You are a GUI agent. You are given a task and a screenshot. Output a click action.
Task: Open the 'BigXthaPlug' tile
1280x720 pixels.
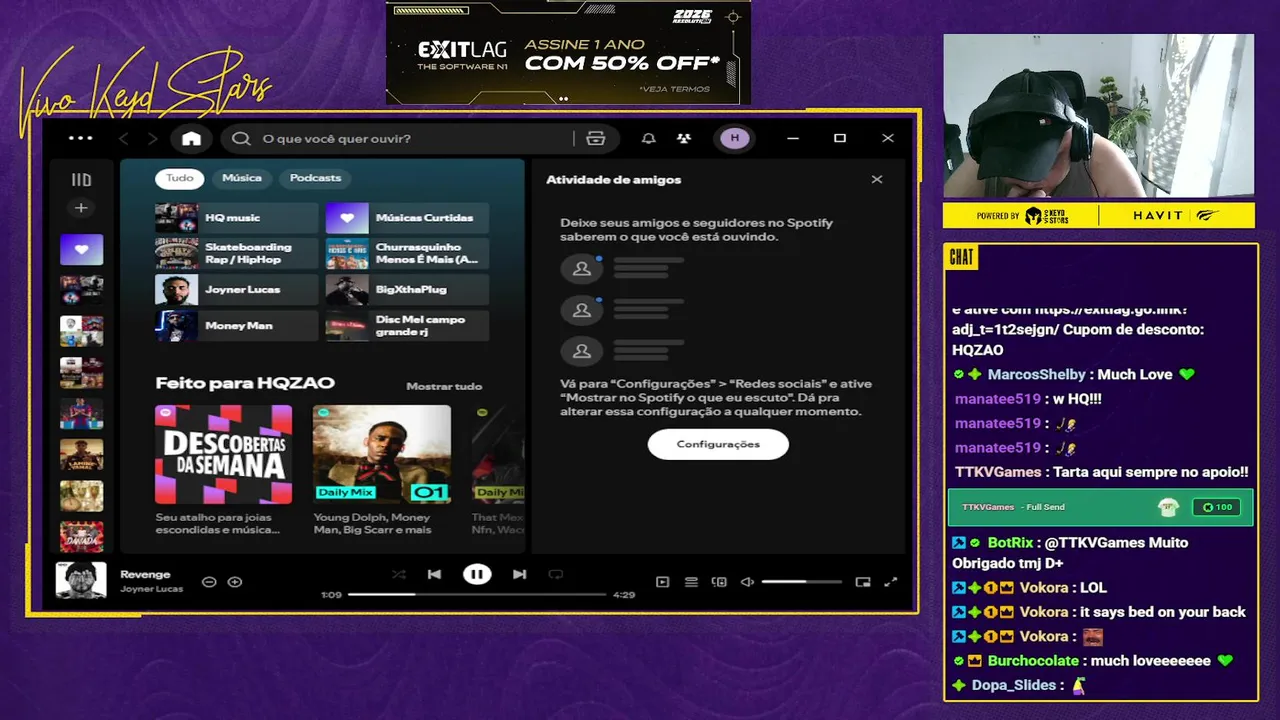pos(407,290)
